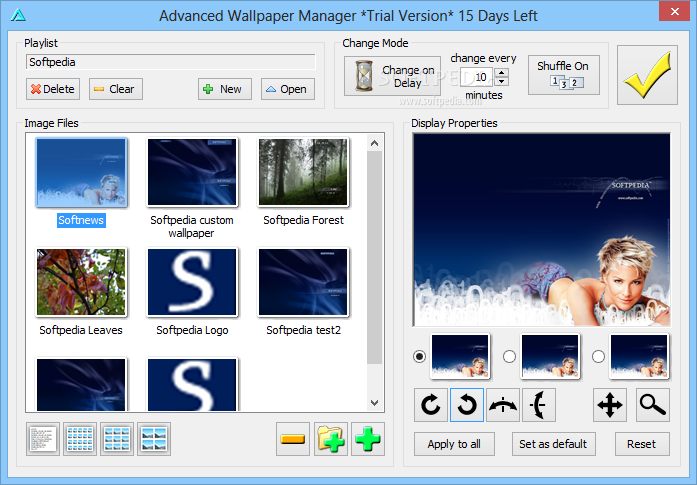697x485 pixels.
Task: Click the second display style preview thumbnail
Action: (x=550, y=357)
